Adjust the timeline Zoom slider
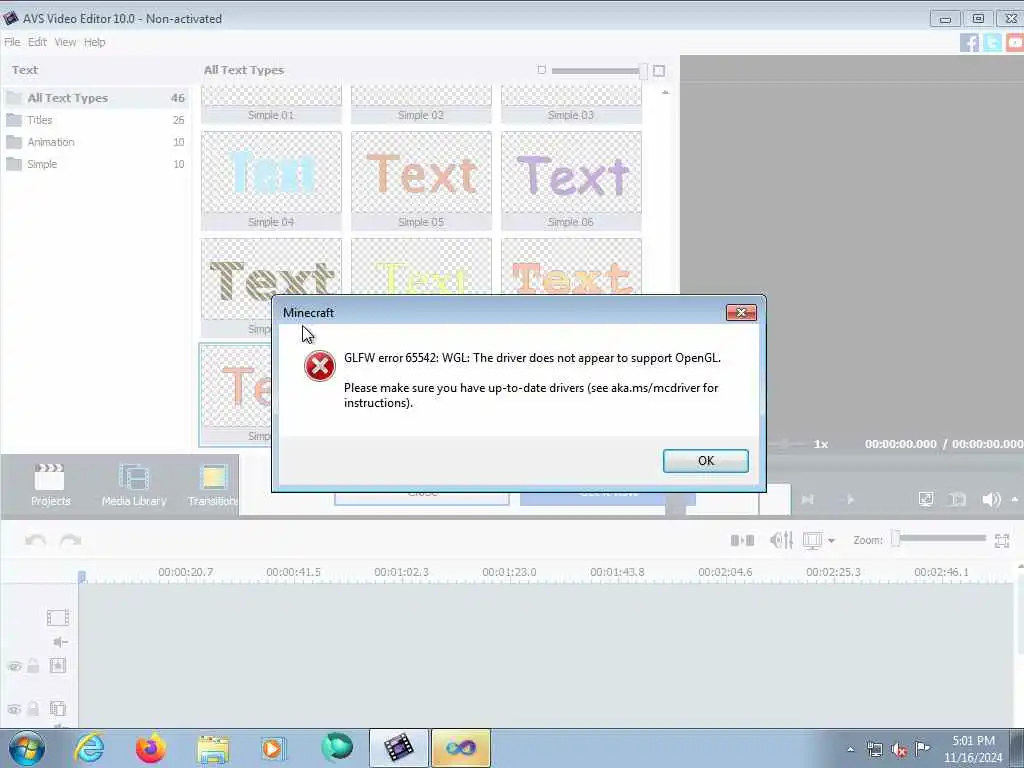Image resolution: width=1024 pixels, height=768 pixels. (896, 539)
